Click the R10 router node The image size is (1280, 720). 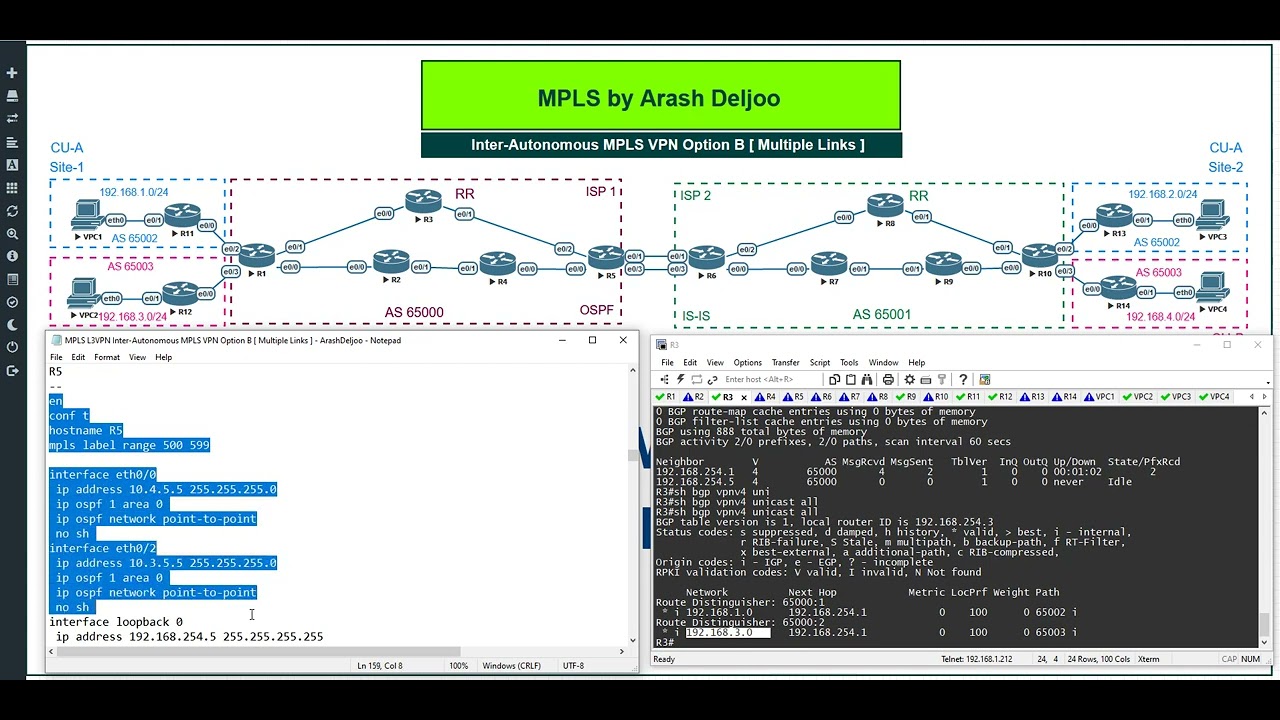point(1041,254)
